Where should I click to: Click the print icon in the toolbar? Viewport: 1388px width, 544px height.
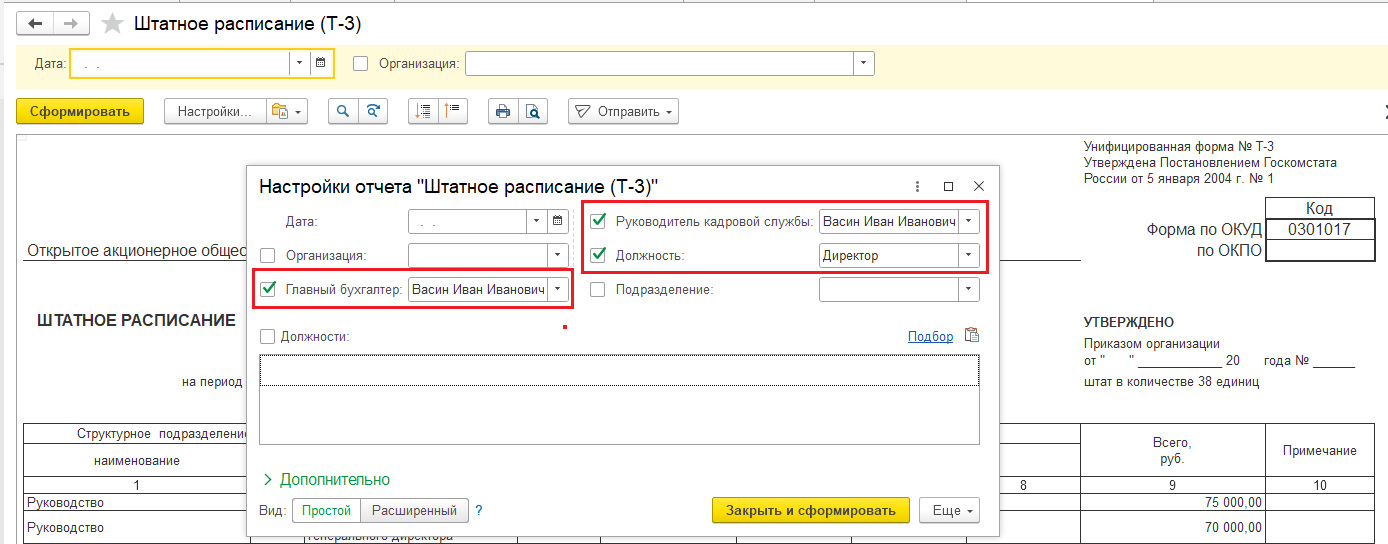tap(503, 111)
